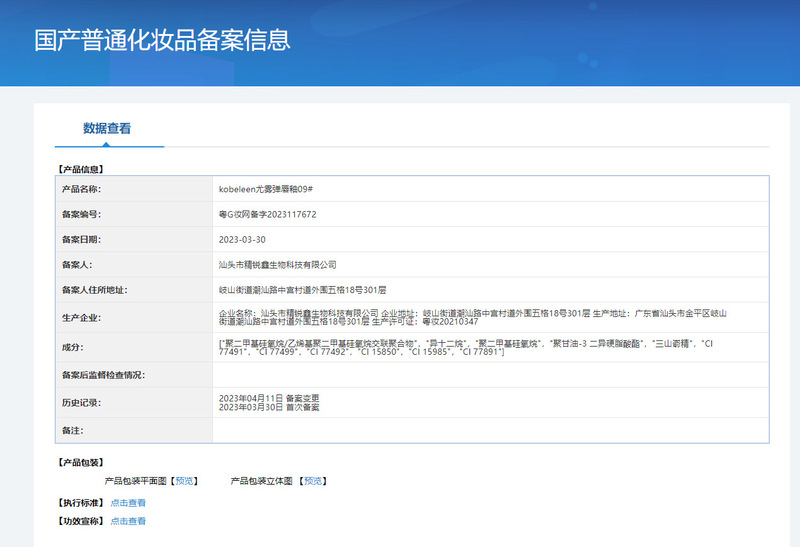800x547 pixels.
Task: Open 预览 for 产品包装平面图
Action: (185, 481)
